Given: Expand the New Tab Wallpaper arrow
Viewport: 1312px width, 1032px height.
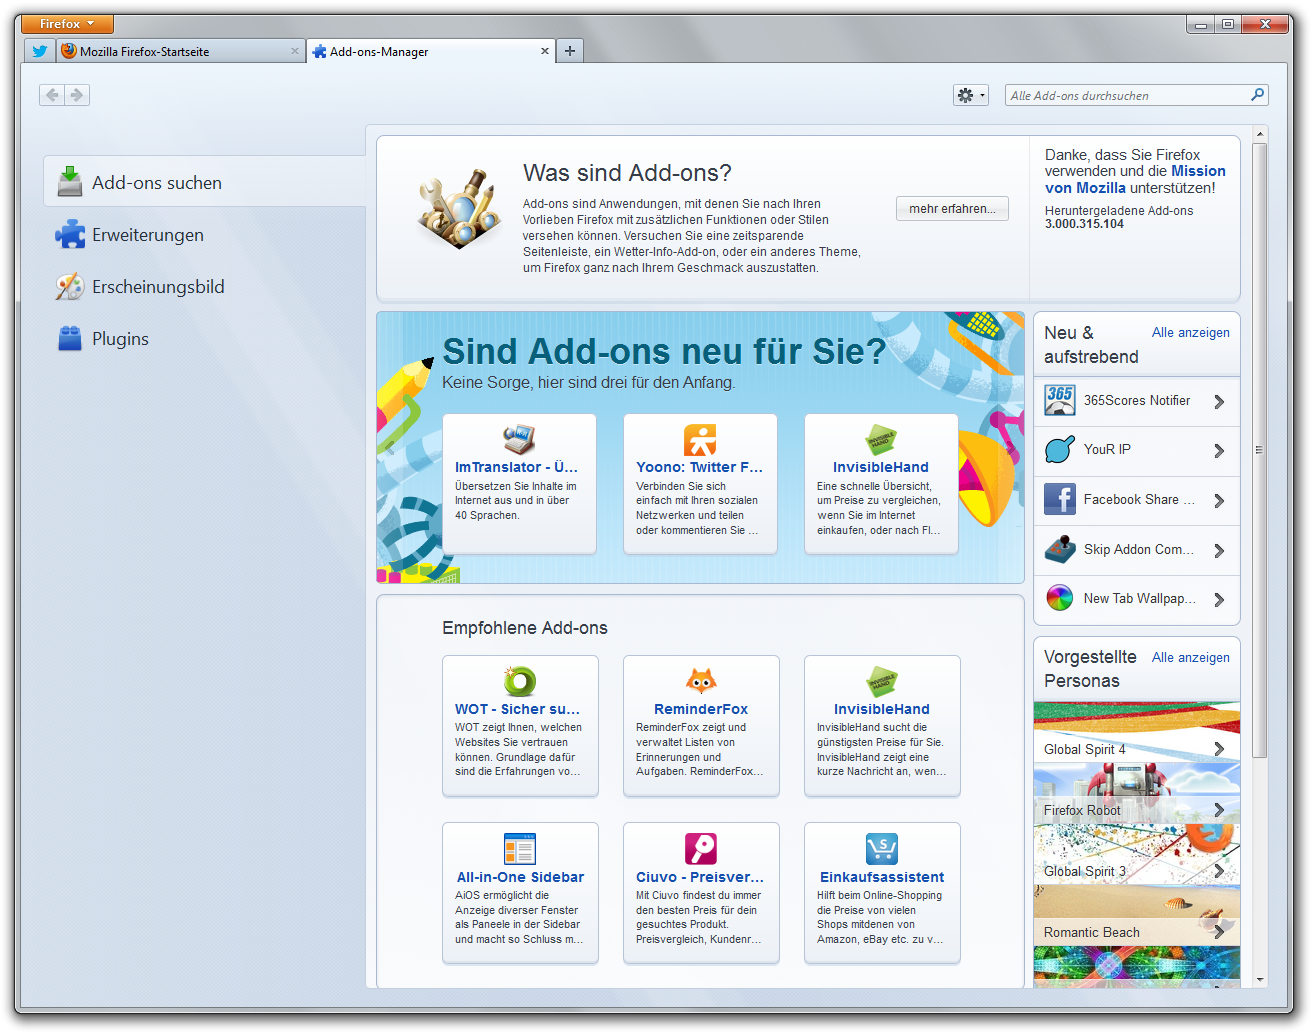Looking at the screenshot, I should tap(1219, 600).
